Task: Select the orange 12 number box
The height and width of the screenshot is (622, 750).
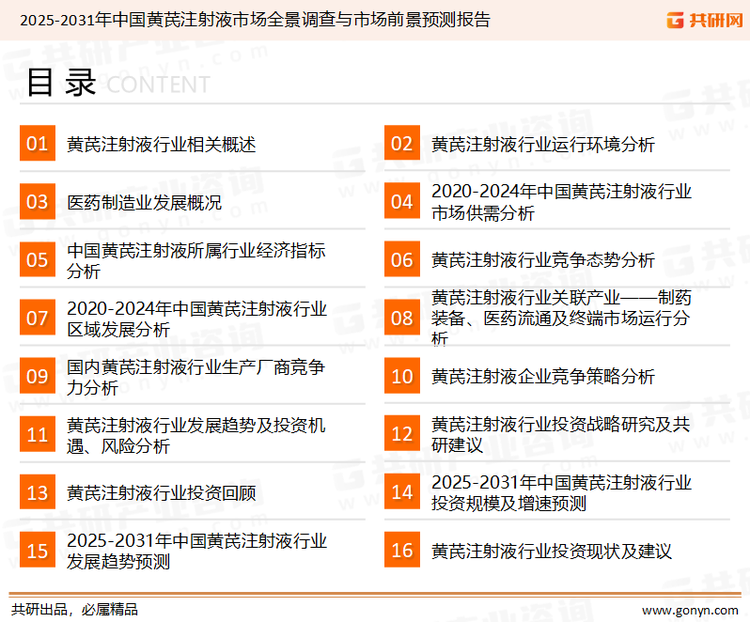Action: tap(402, 433)
